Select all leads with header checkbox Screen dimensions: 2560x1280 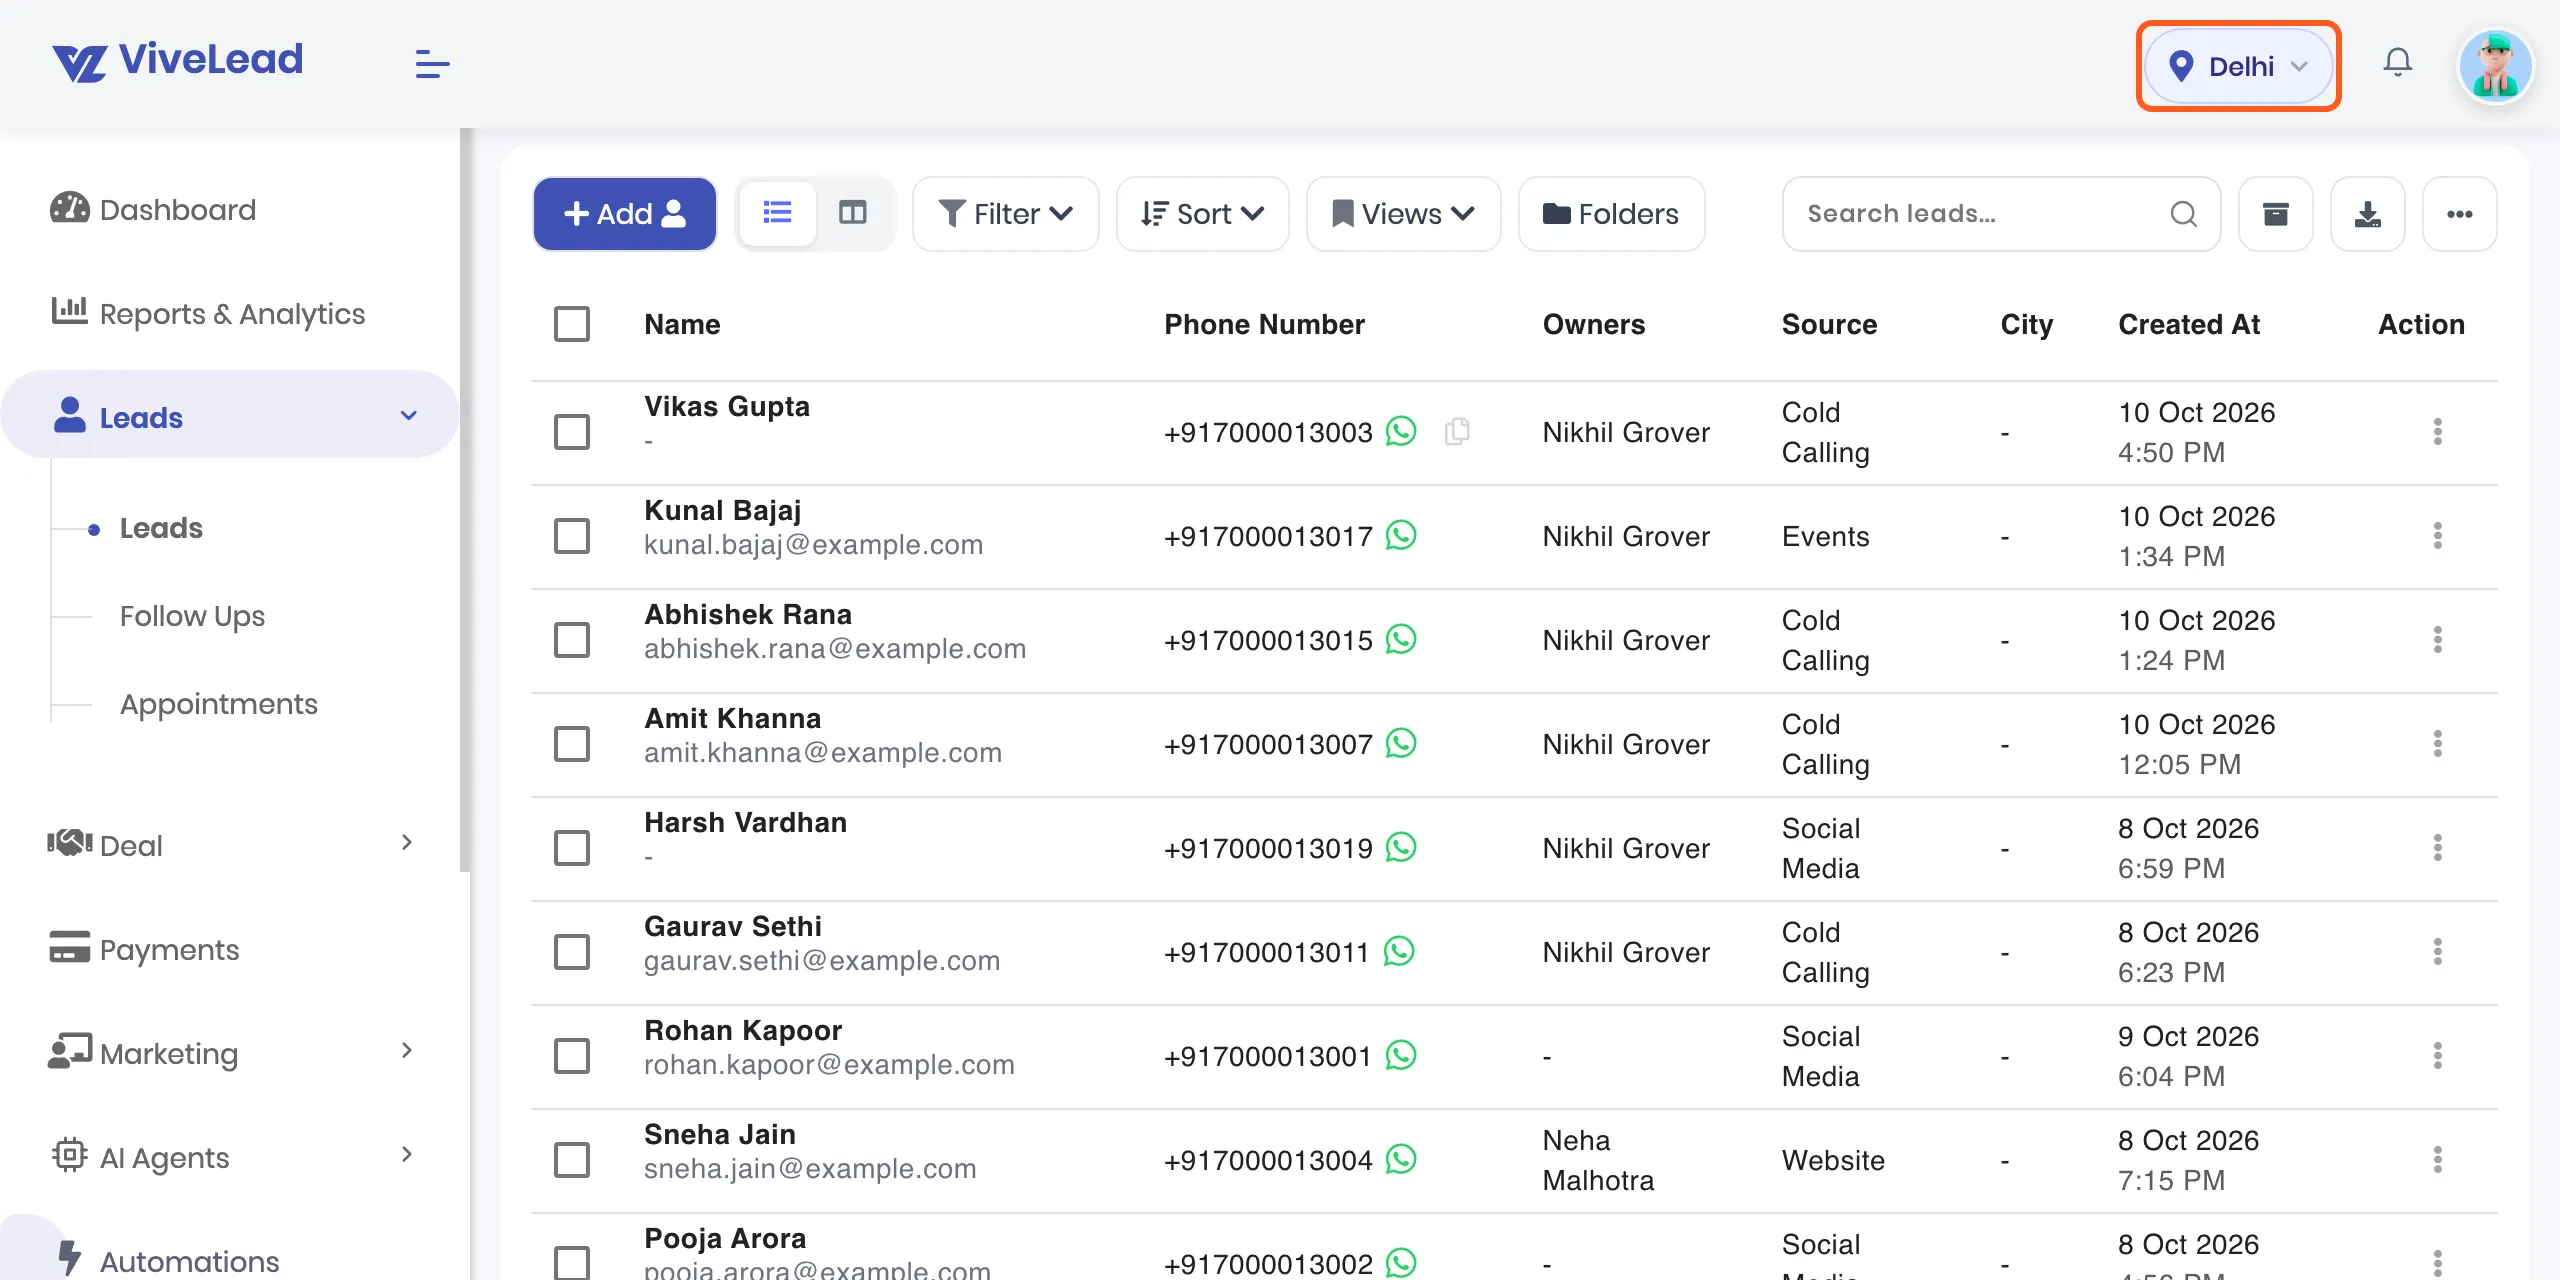572,324
